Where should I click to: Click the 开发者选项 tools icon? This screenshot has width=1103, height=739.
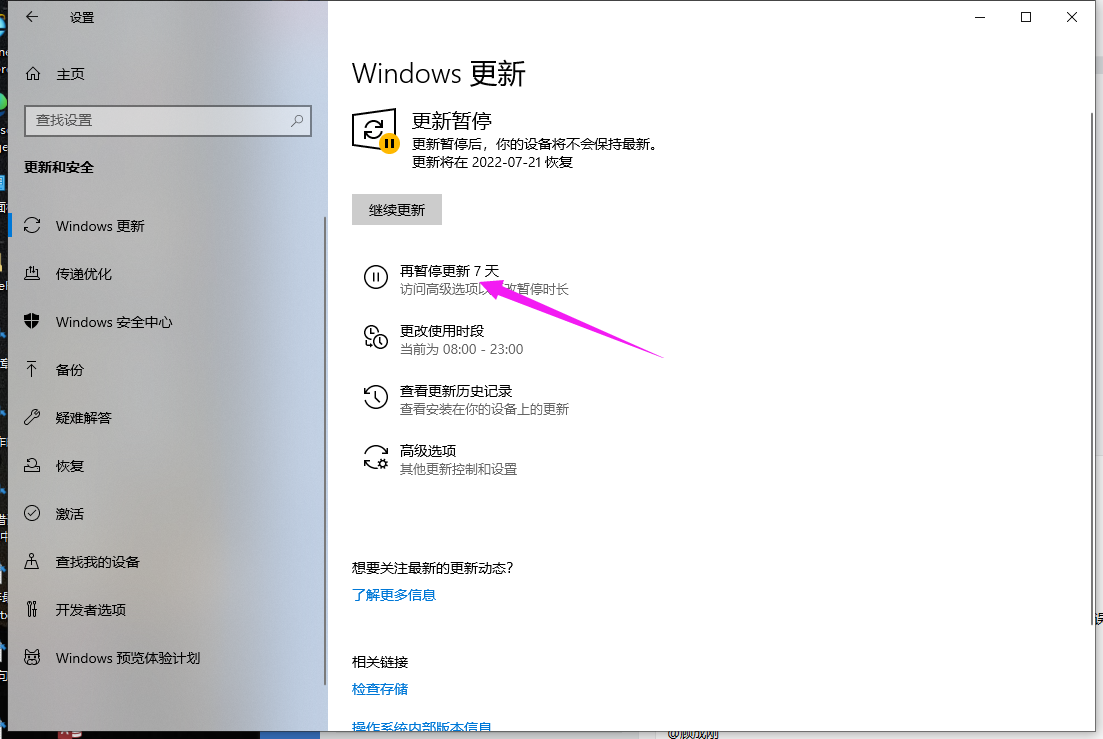(32, 609)
